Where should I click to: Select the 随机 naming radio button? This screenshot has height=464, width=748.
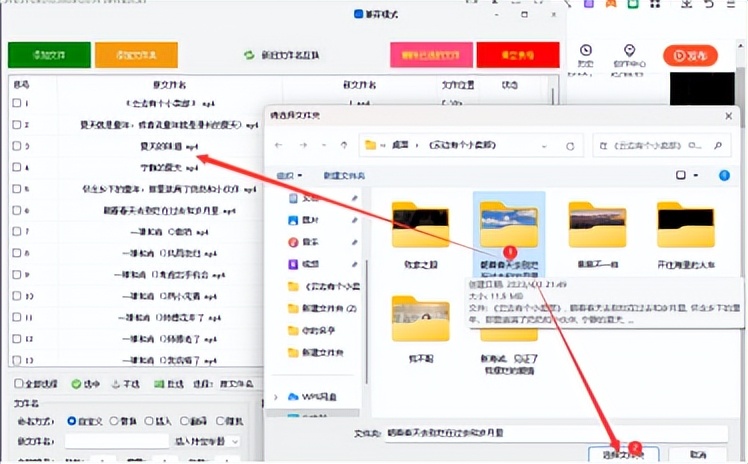pyautogui.click(x=220, y=421)
